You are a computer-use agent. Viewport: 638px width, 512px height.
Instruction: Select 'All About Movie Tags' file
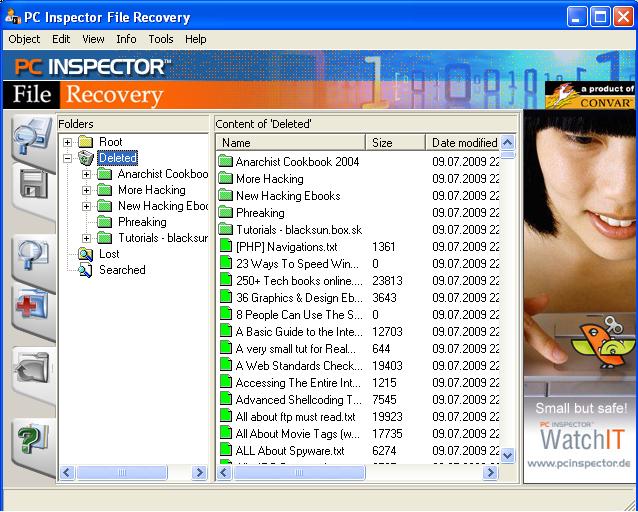298,433
